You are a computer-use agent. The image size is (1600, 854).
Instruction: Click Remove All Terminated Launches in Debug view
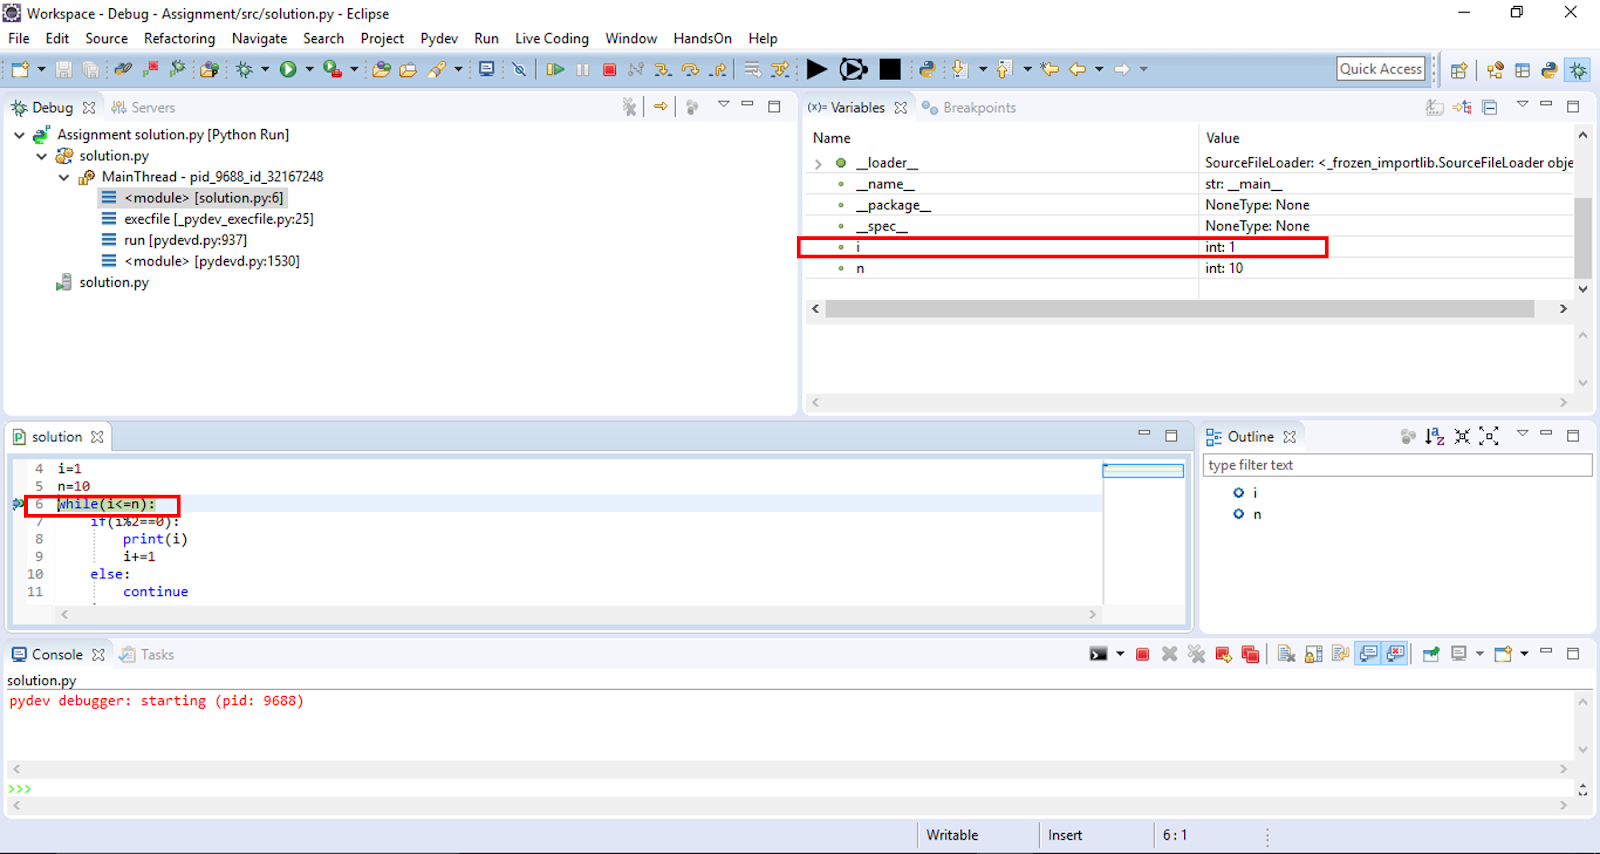pos(629,107)
